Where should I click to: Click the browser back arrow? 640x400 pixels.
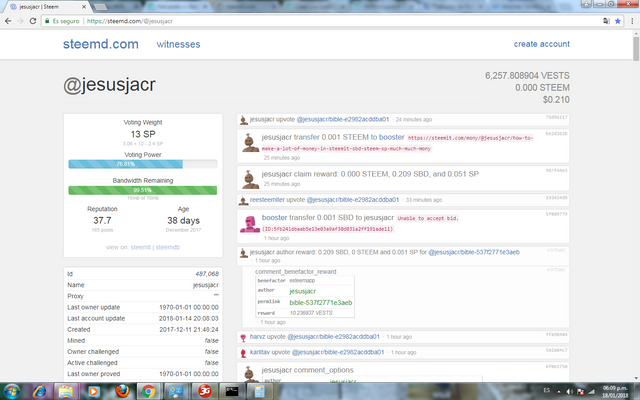(8, 21)
